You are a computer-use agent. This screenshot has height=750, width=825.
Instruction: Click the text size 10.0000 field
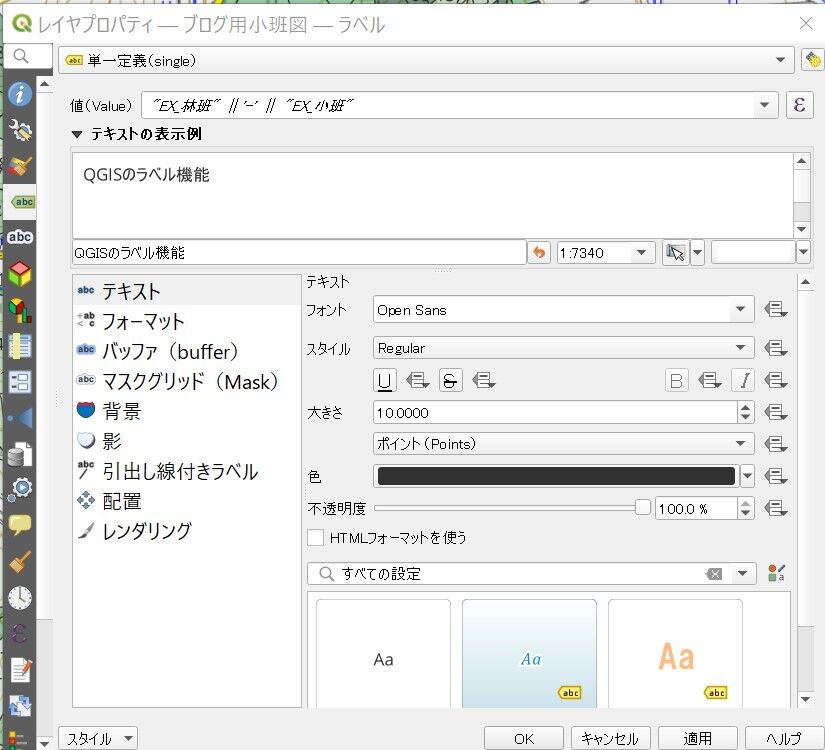click(555, 412)
